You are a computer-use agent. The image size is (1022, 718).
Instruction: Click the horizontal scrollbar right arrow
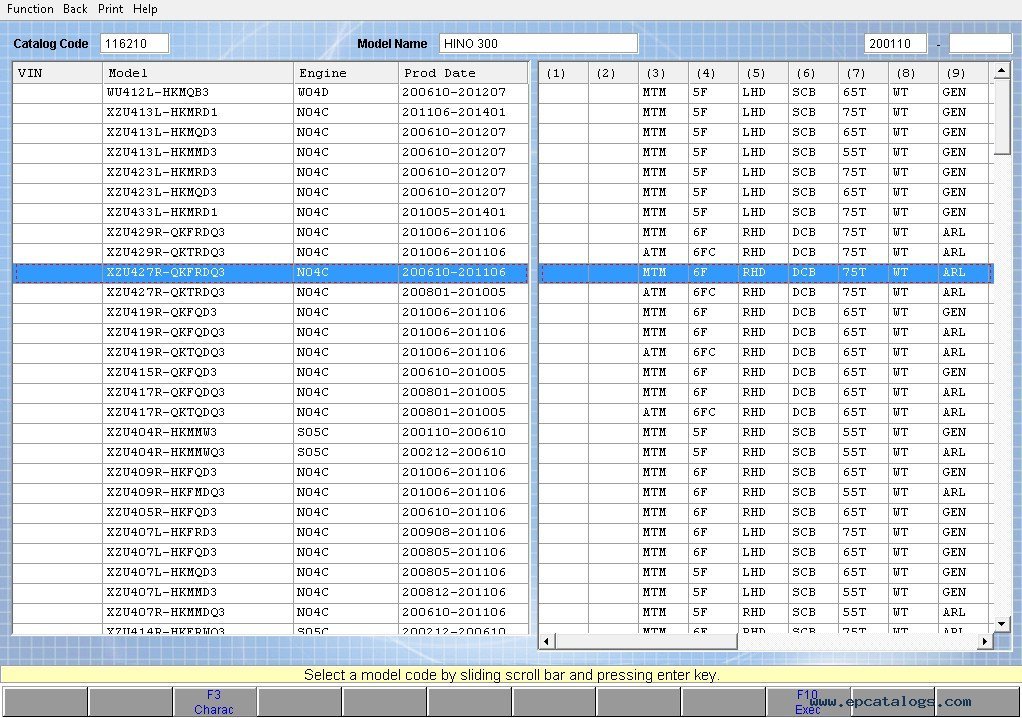click(985, 642)
